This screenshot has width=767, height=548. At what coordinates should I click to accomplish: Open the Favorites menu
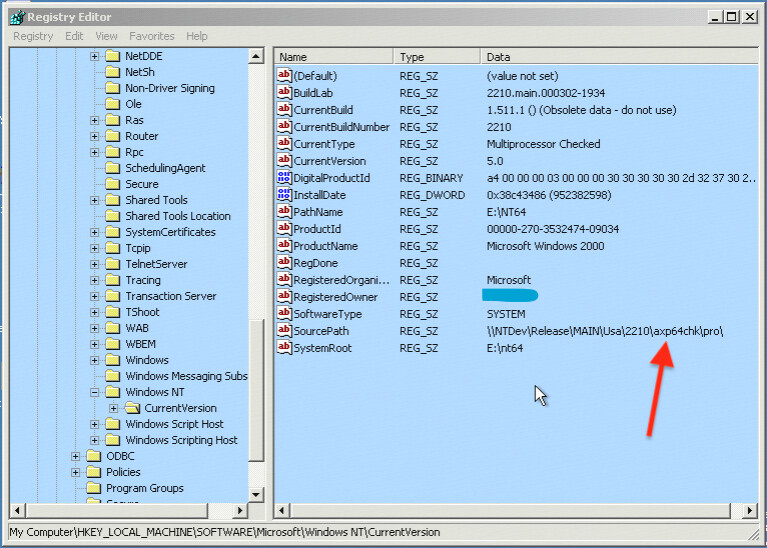(151, 36)
